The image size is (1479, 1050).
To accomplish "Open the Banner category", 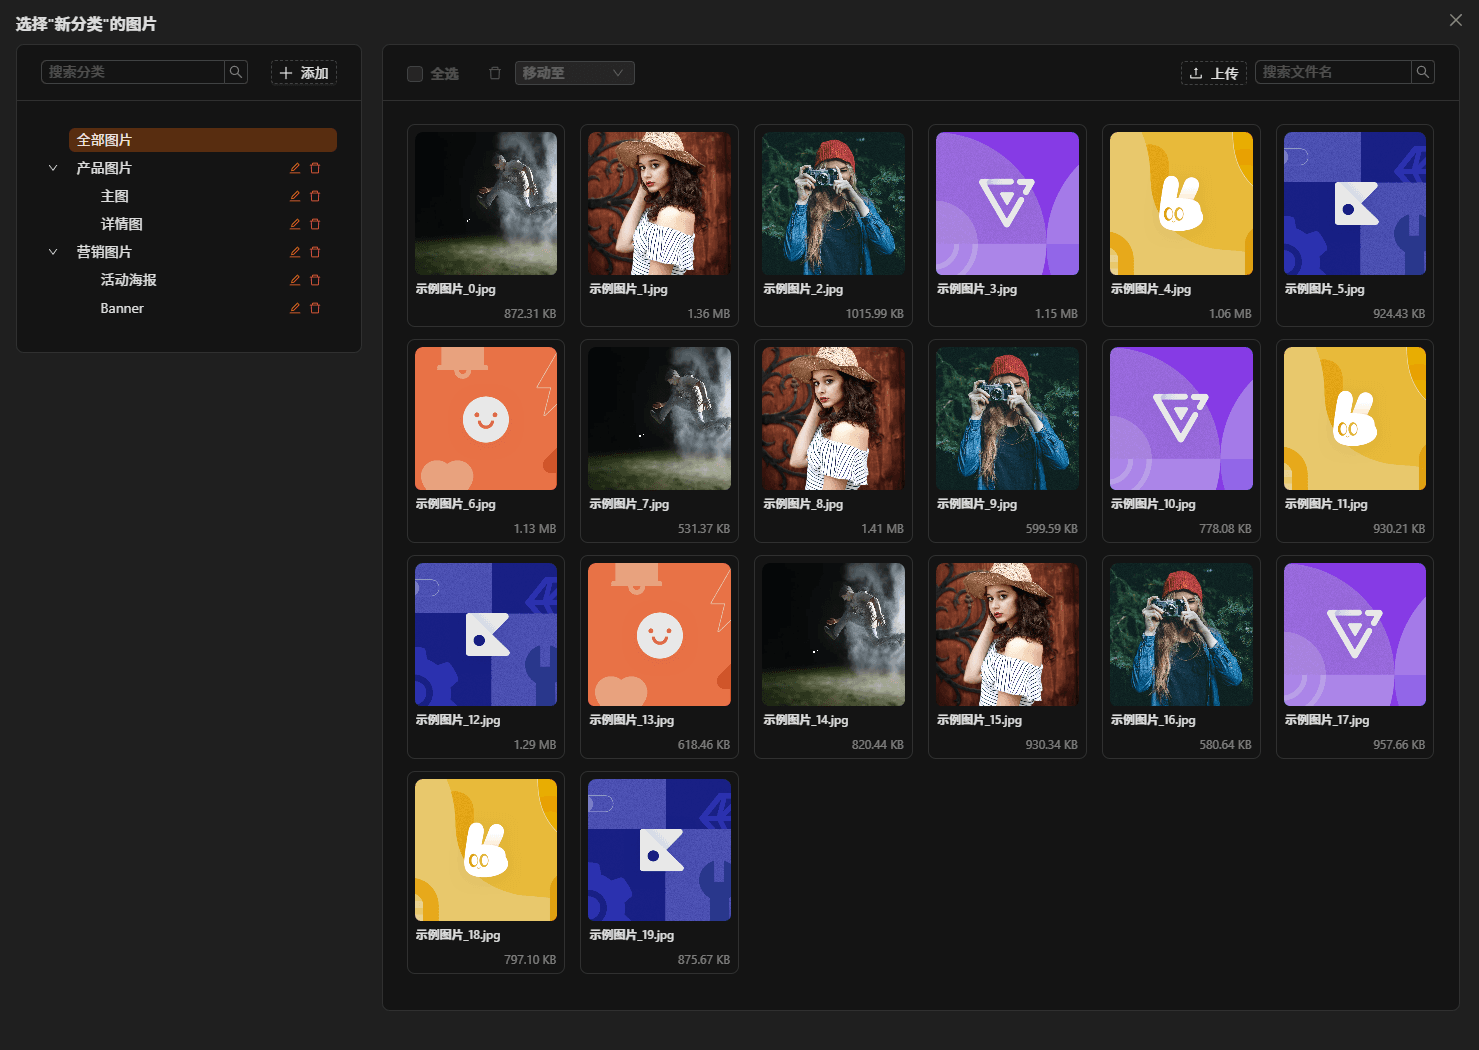I will pyautogui.click(x=122, y=308).
